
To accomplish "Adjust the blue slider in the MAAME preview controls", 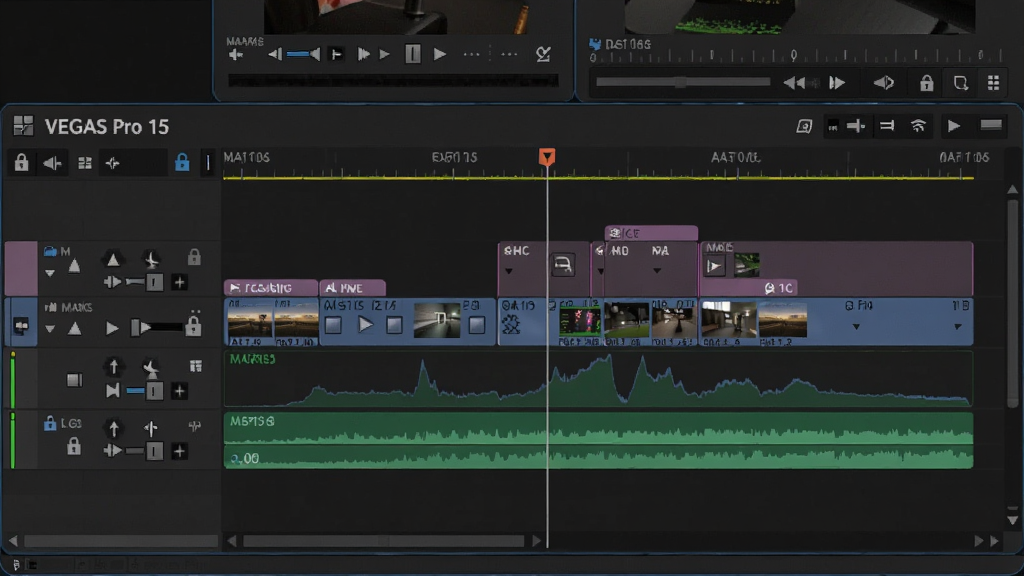I will [x=298, y=54].
